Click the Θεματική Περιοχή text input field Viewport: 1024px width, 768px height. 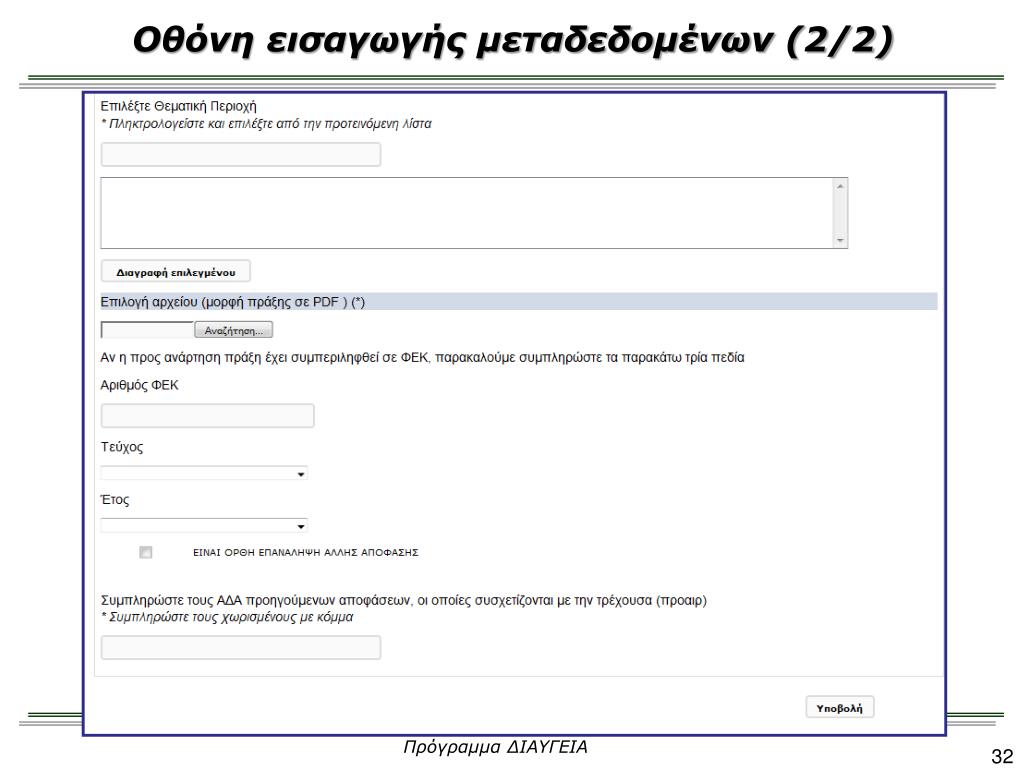240,155
